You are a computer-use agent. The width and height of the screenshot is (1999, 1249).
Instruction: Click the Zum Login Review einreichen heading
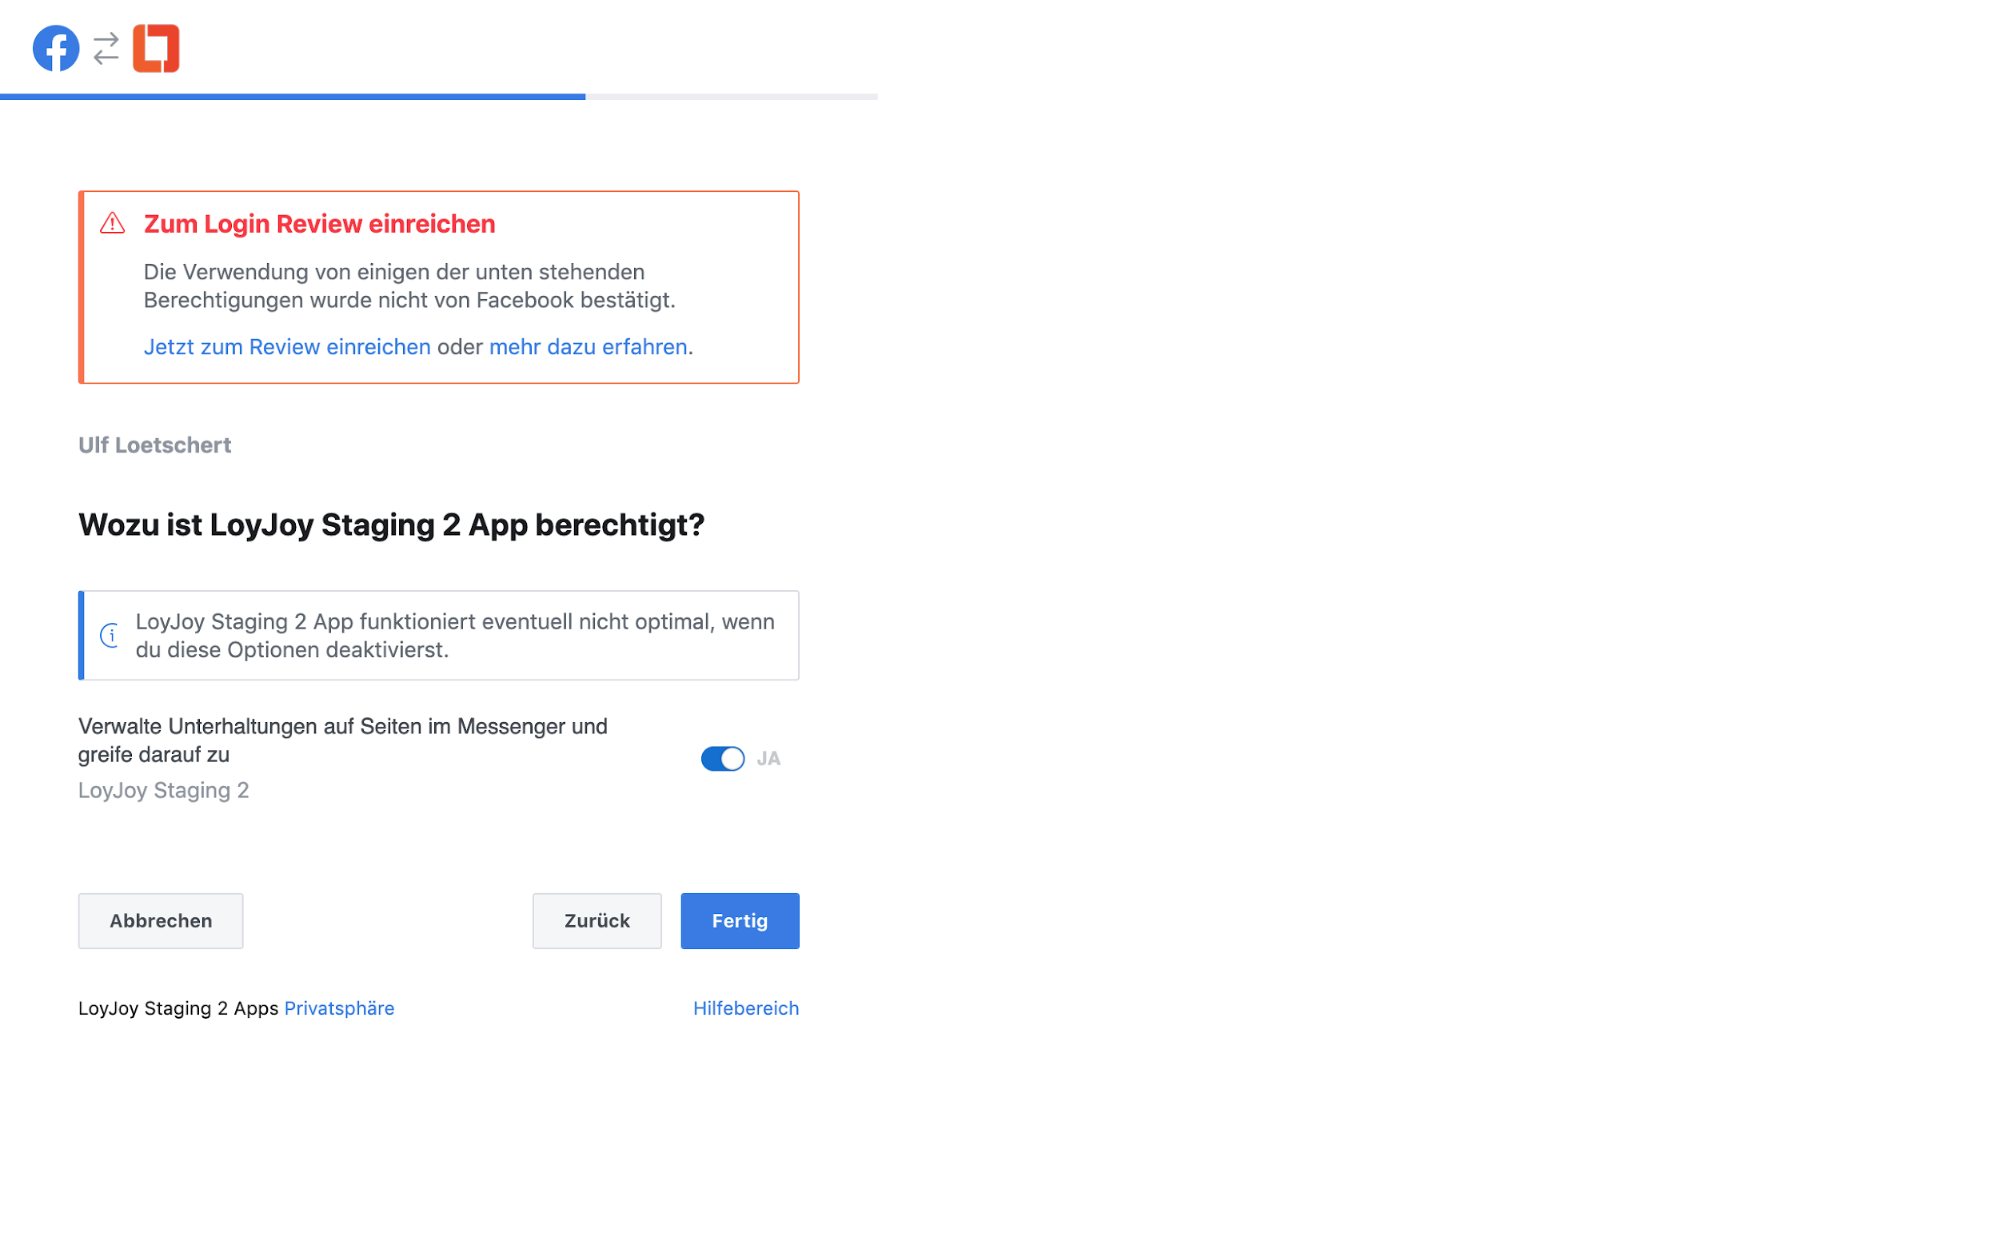pyautogui.click(x=319, y=224)
